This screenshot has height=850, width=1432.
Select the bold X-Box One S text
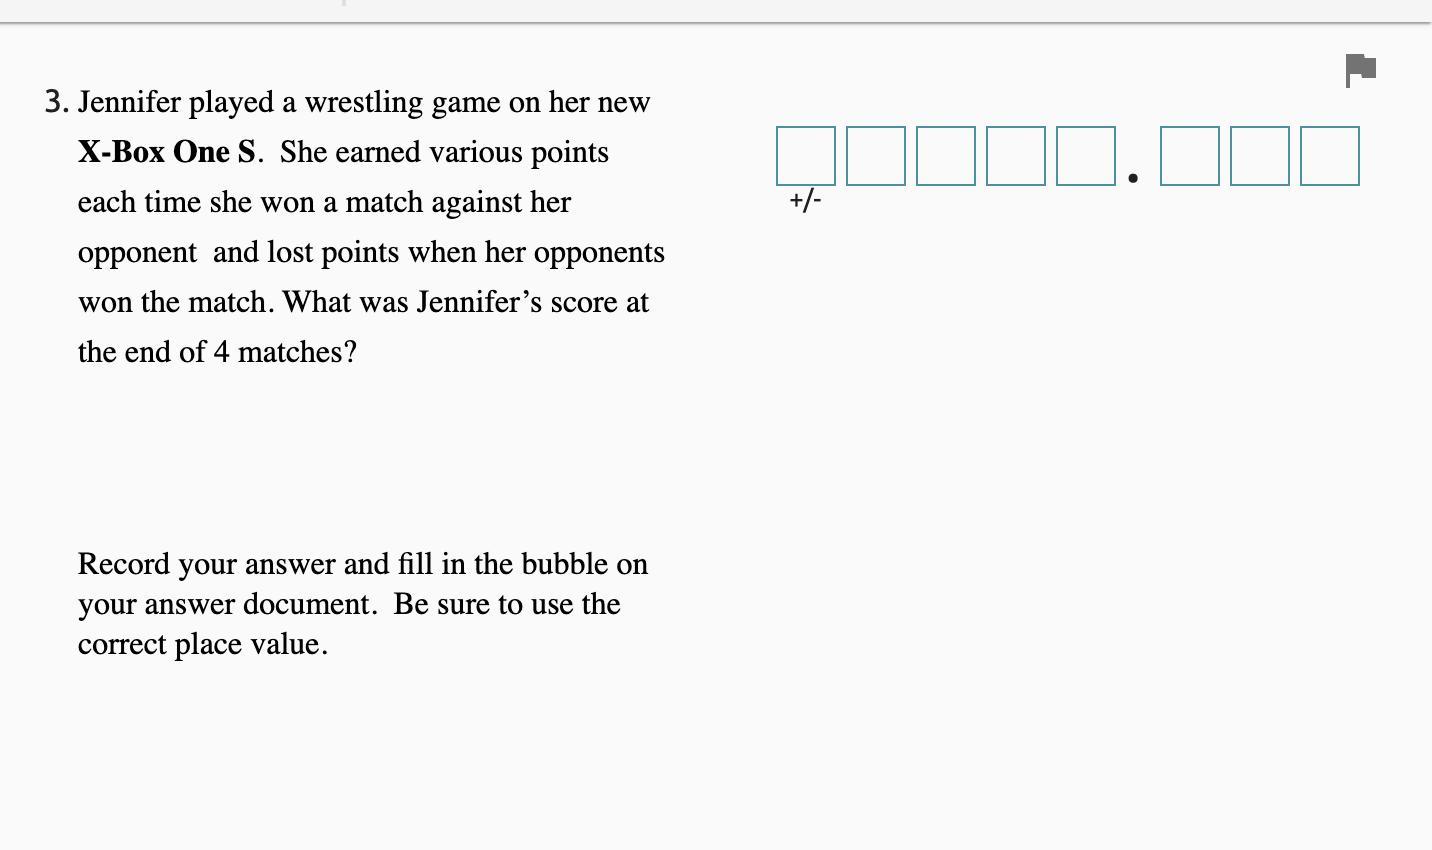168,152
